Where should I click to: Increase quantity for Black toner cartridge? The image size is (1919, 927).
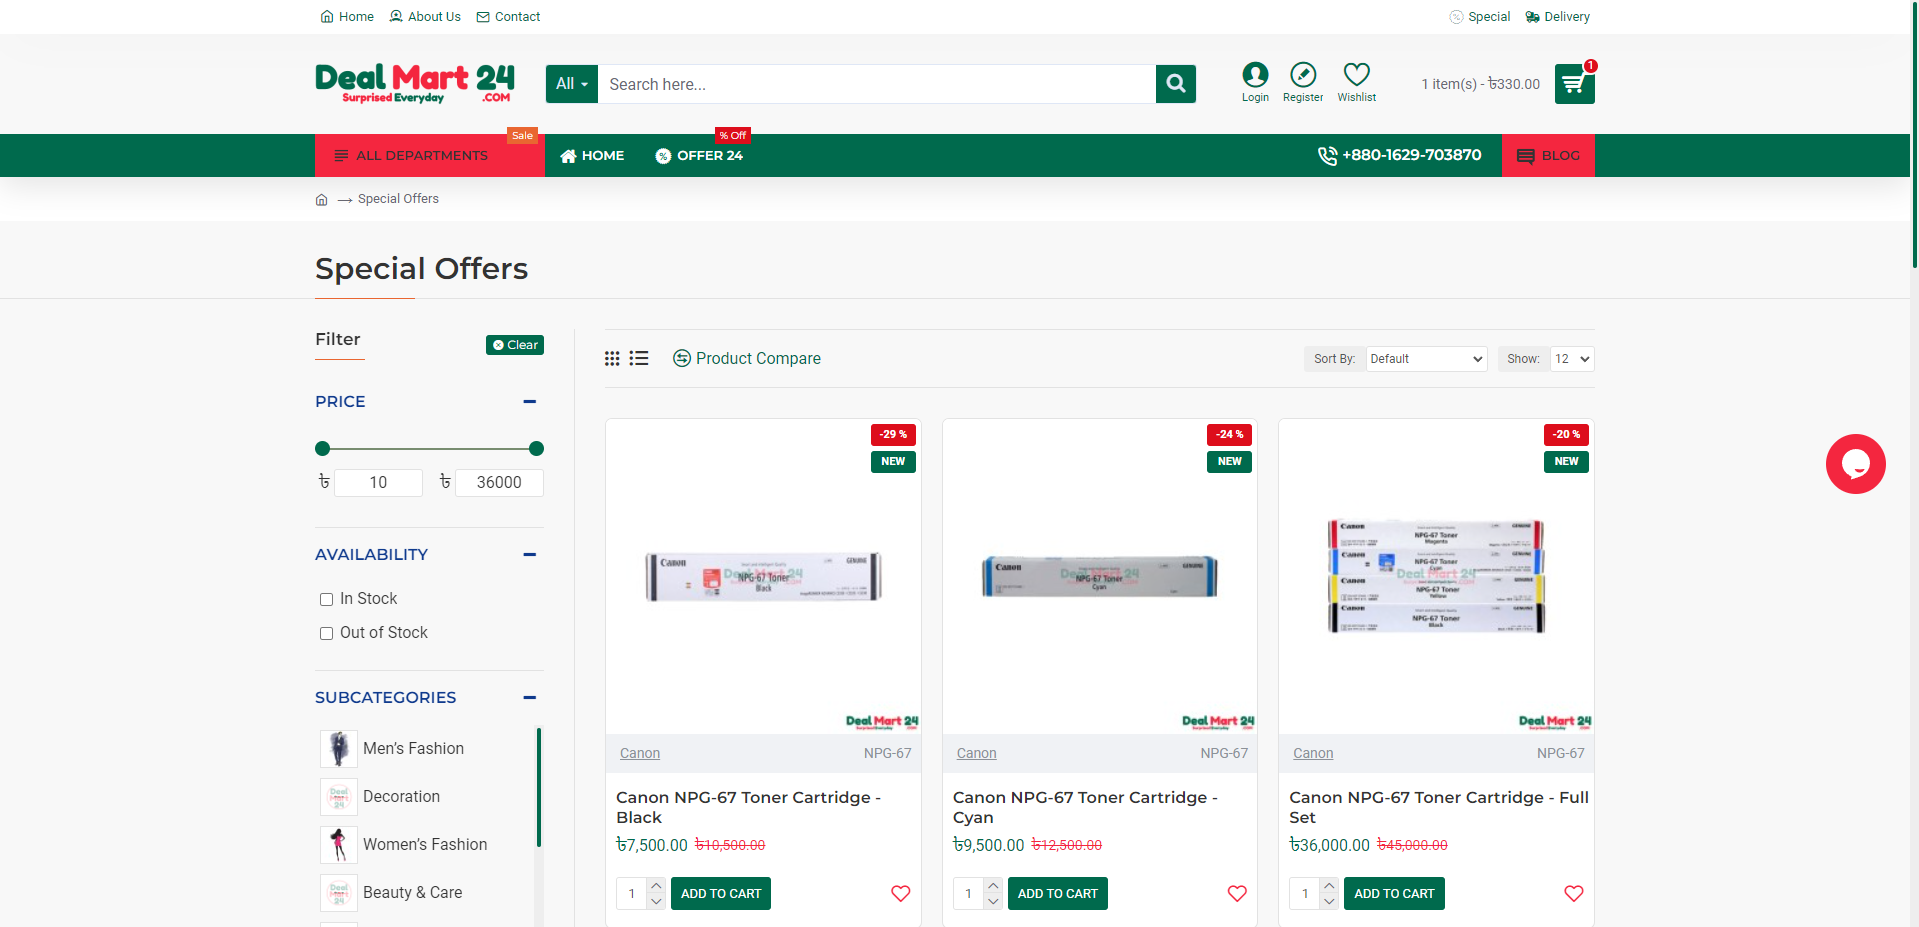[656, 886]
